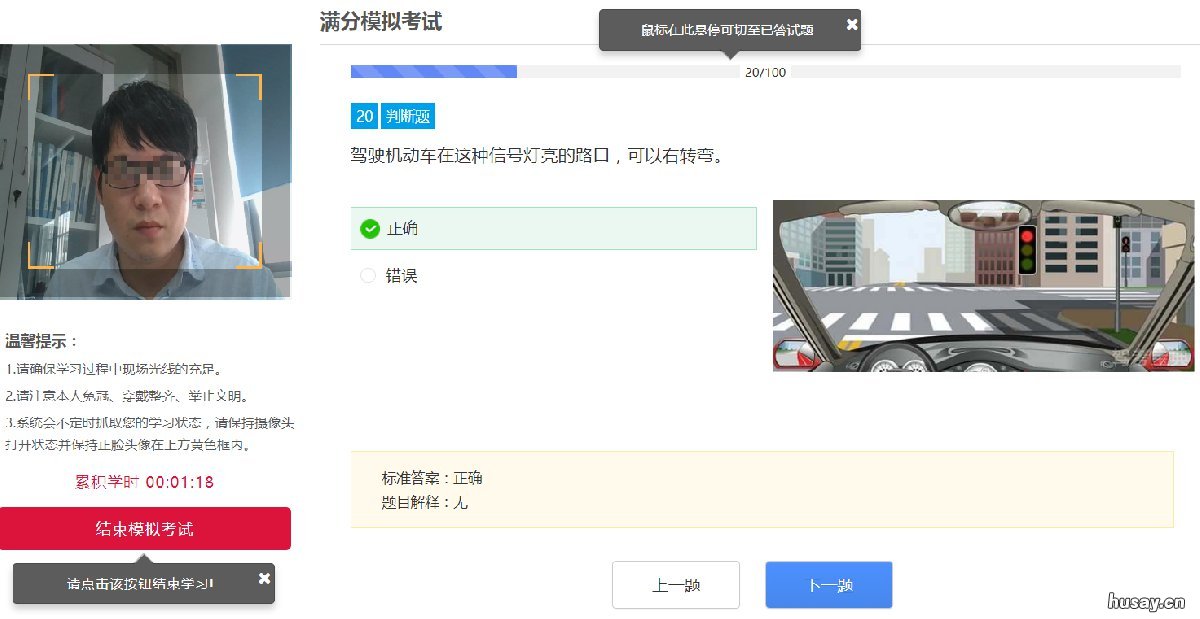Screen dimensions: 1200x619
Task: Click the 累积学时 timer display
Action: (x=145, y=481)
